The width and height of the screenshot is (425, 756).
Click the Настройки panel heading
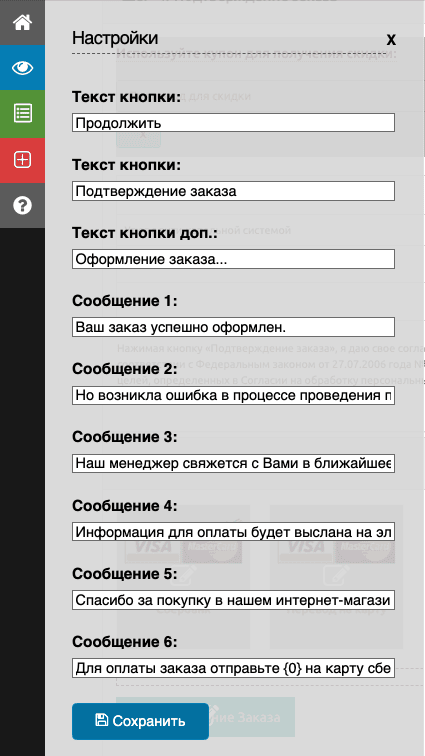coord(115,38)
